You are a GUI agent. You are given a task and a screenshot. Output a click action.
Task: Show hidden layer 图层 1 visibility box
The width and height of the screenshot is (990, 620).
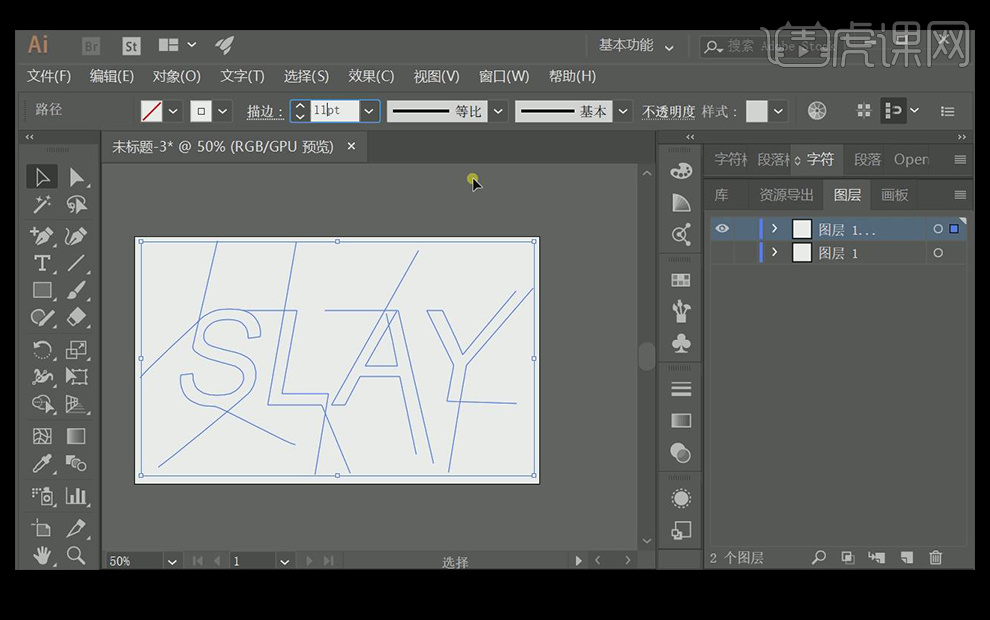click(x=722, y=254)
